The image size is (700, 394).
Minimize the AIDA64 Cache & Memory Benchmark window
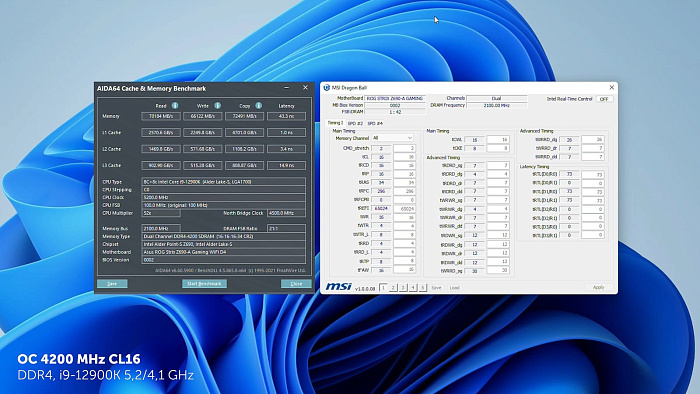(x=287, y=88)
